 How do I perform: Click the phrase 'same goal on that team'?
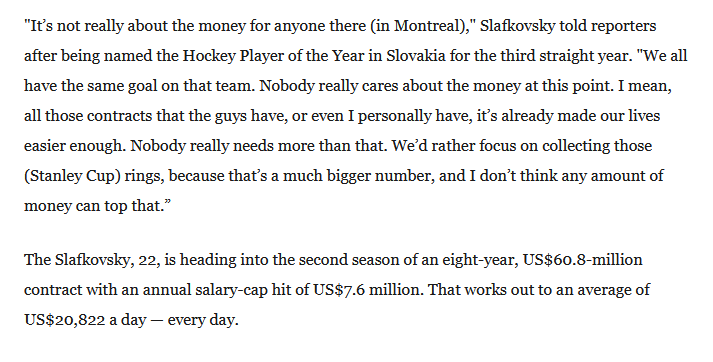click(x=170, y=86)
